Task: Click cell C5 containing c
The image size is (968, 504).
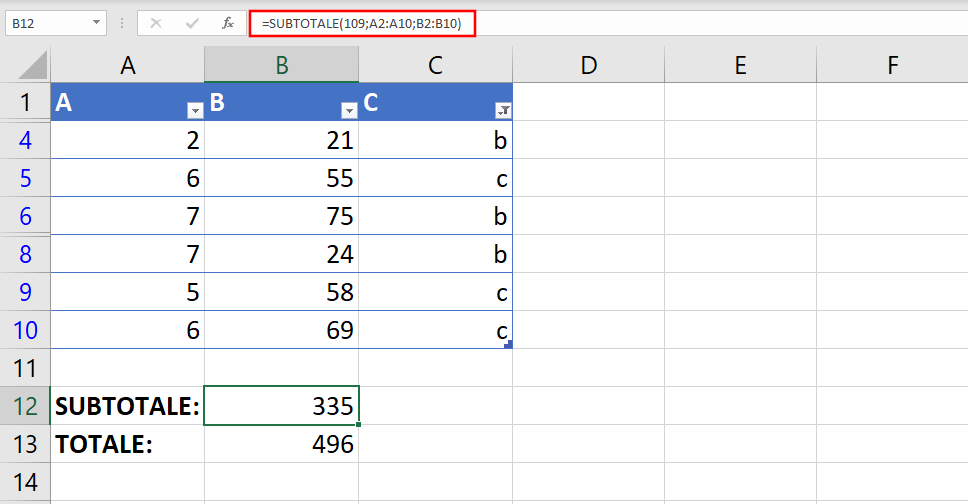Action: pos(435,178)
